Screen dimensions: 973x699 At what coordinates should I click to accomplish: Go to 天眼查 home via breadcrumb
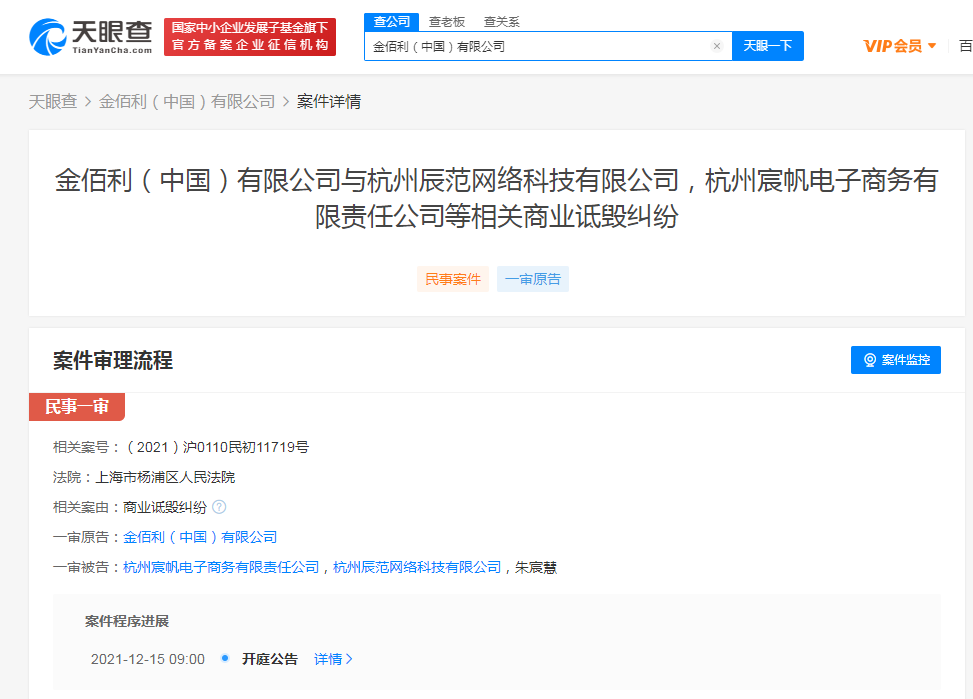coord(52,101)
